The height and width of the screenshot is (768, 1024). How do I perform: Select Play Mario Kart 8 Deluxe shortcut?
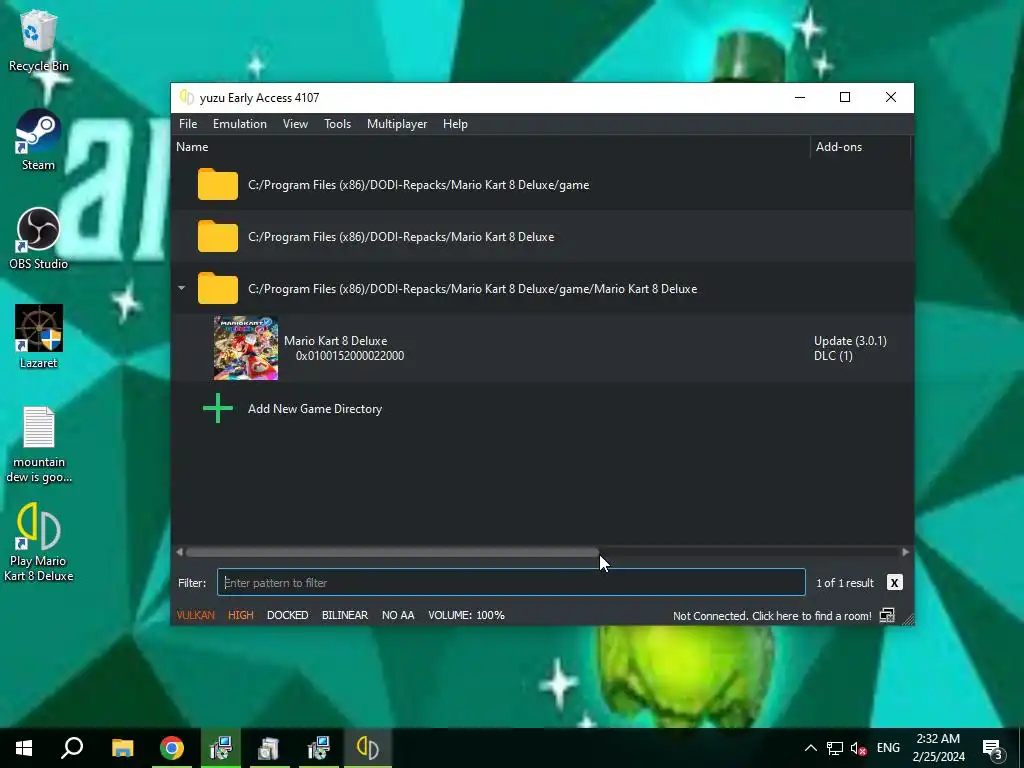tap(39, 542)
